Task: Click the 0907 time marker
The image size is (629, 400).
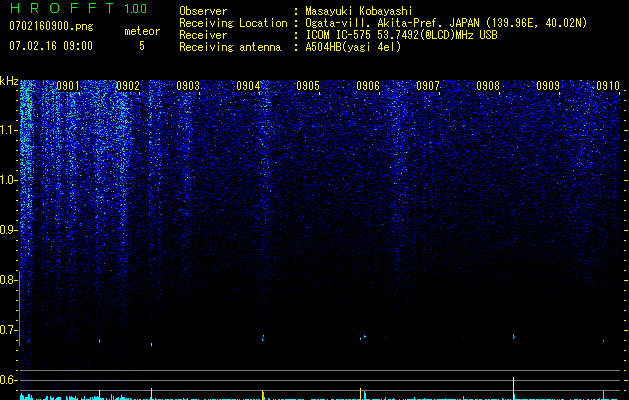Action: point(428,86)
